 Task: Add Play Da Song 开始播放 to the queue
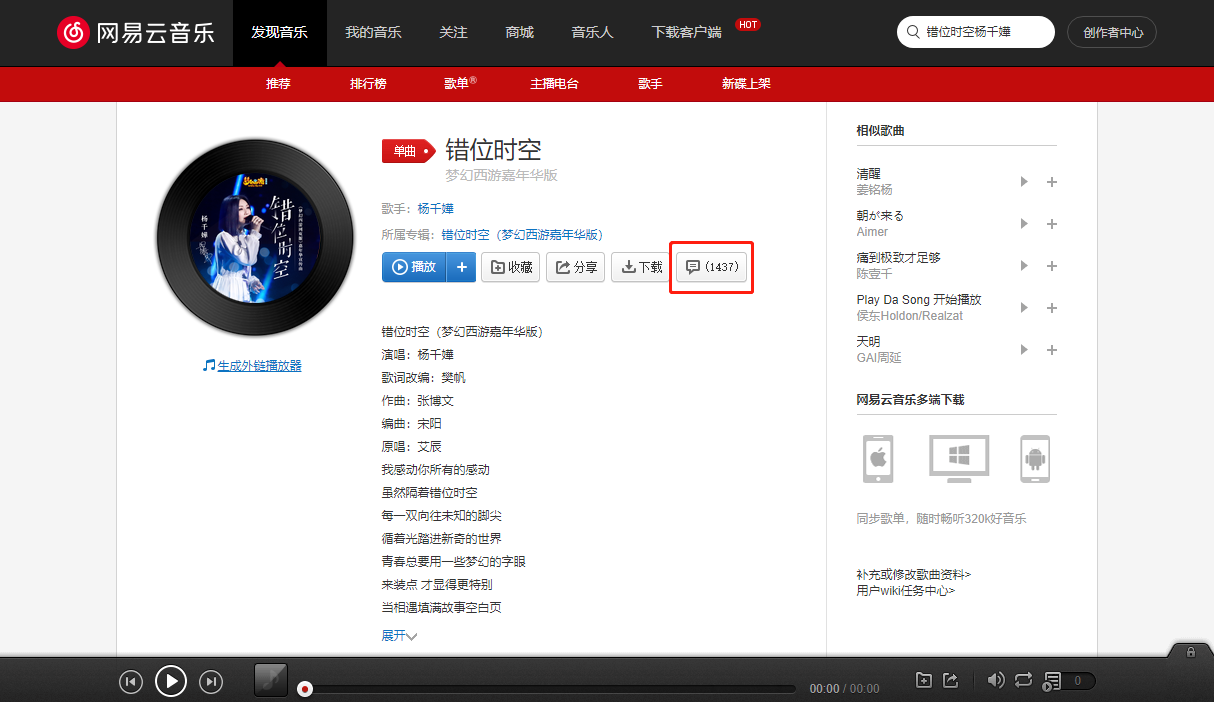click(1052, 308)
